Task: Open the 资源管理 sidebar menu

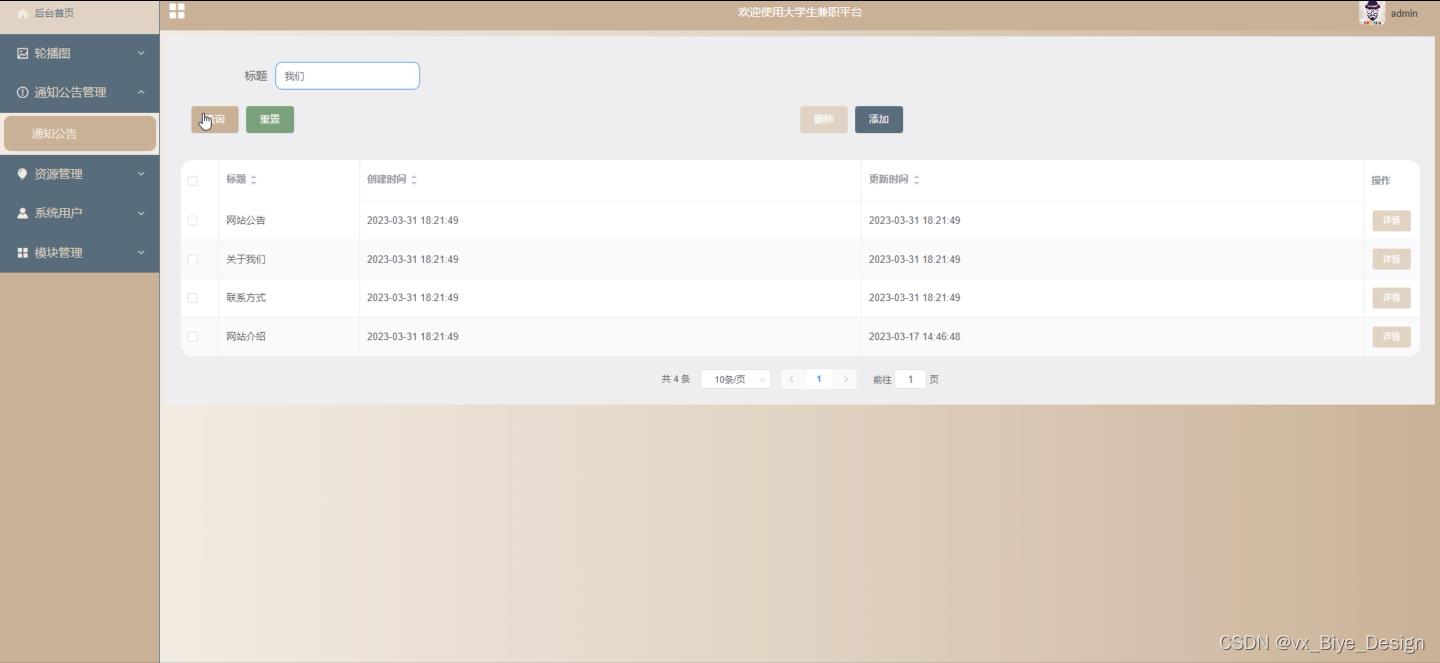Action: 79,173
